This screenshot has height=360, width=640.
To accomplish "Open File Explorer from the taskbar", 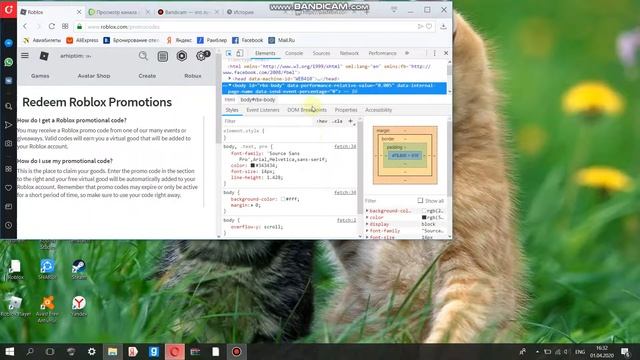I will point(113,351).
